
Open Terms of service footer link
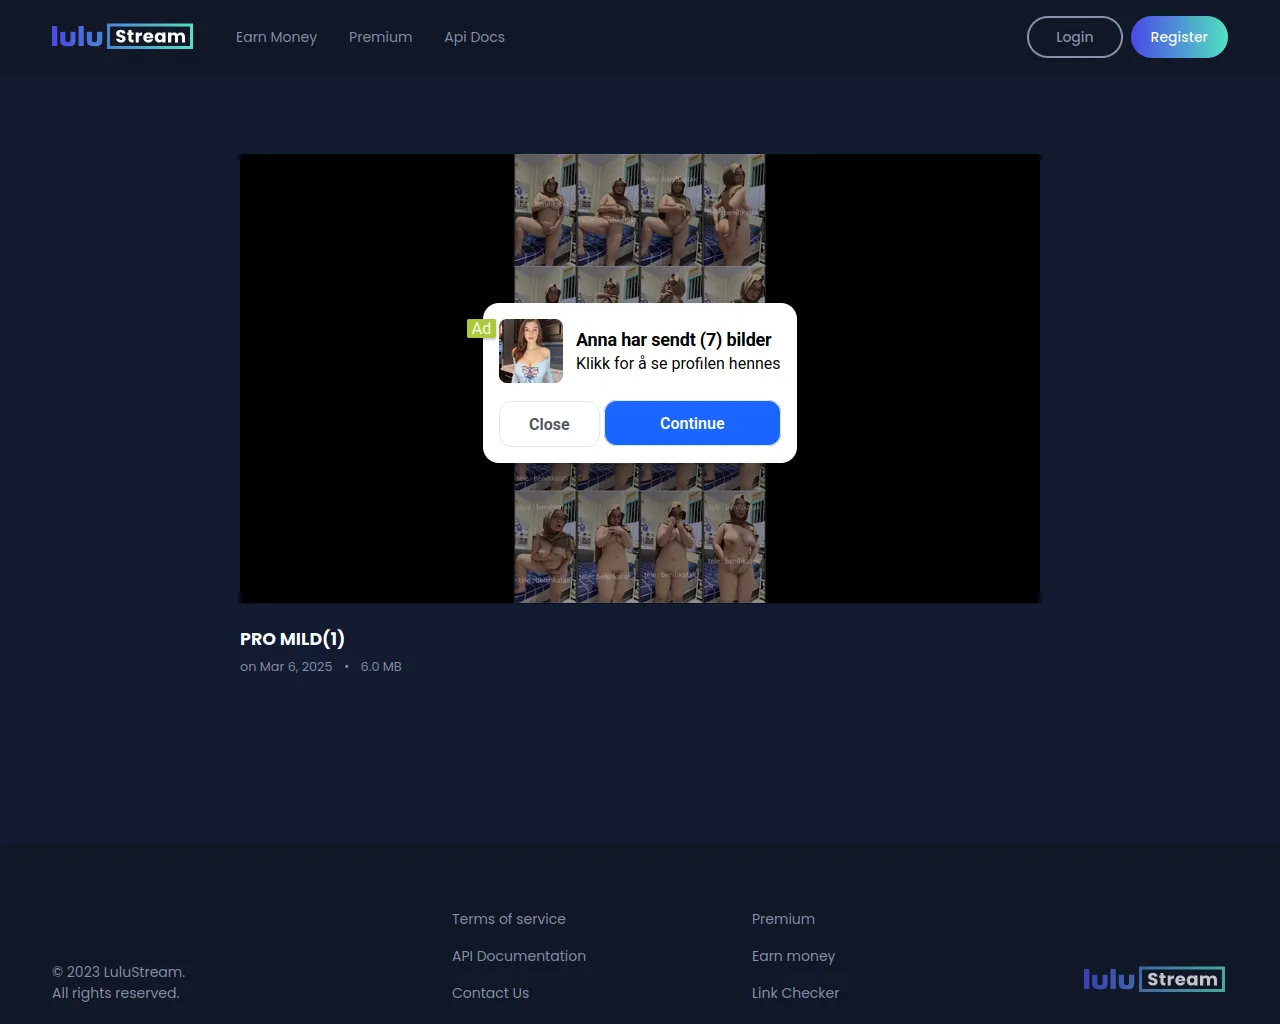point(508,919)
